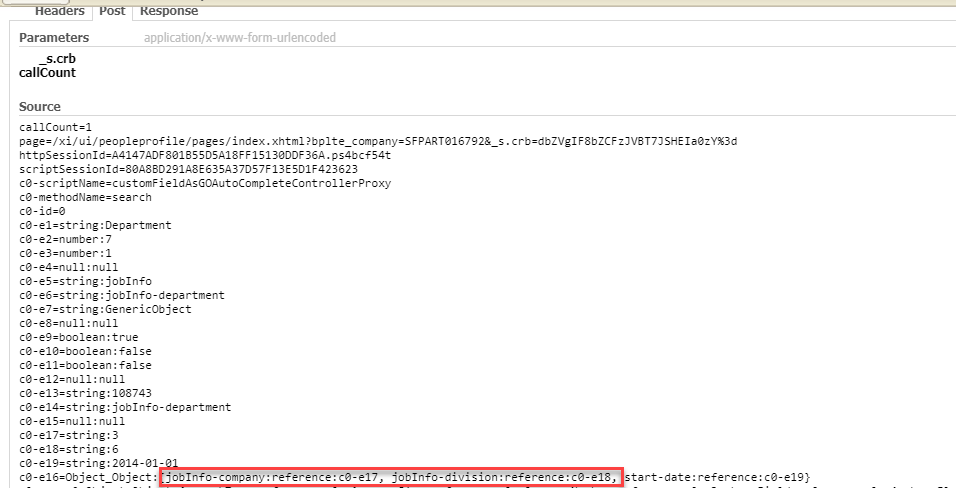Click the c0-e16=Object_Object label

88,477
